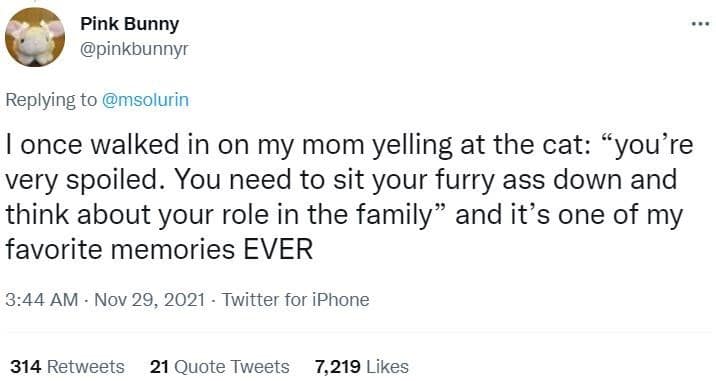Open the @msolurin mention link
The height and width of the screenshot is (381, 716).
145,100
